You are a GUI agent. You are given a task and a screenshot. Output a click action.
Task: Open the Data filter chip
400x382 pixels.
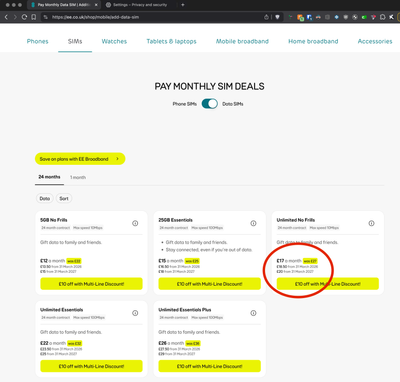click(45, 199)
